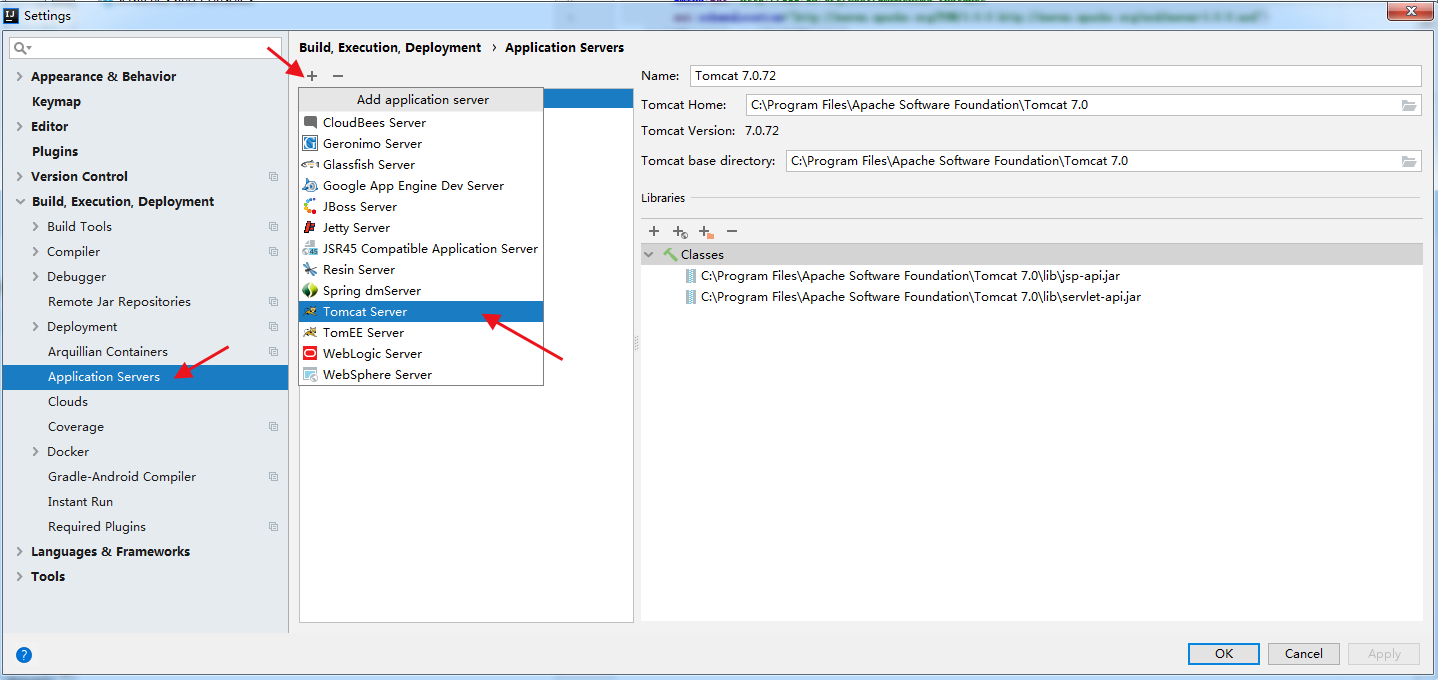Image resolution: width=1438 pixels, height=680 pixels.
Task: Choose TomEE Server entry
Action: click(x=421, y=332)
